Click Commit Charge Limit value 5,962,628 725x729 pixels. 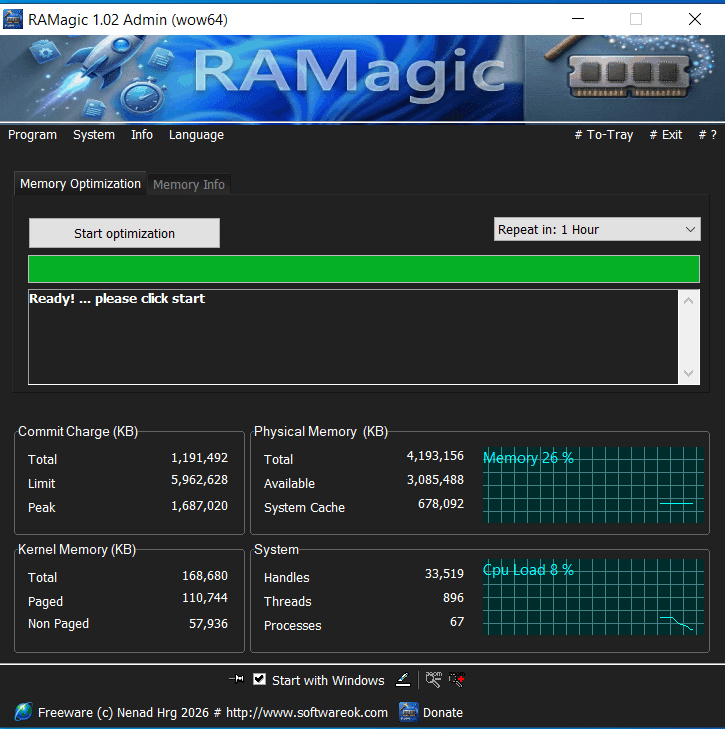tap(200, 480)
